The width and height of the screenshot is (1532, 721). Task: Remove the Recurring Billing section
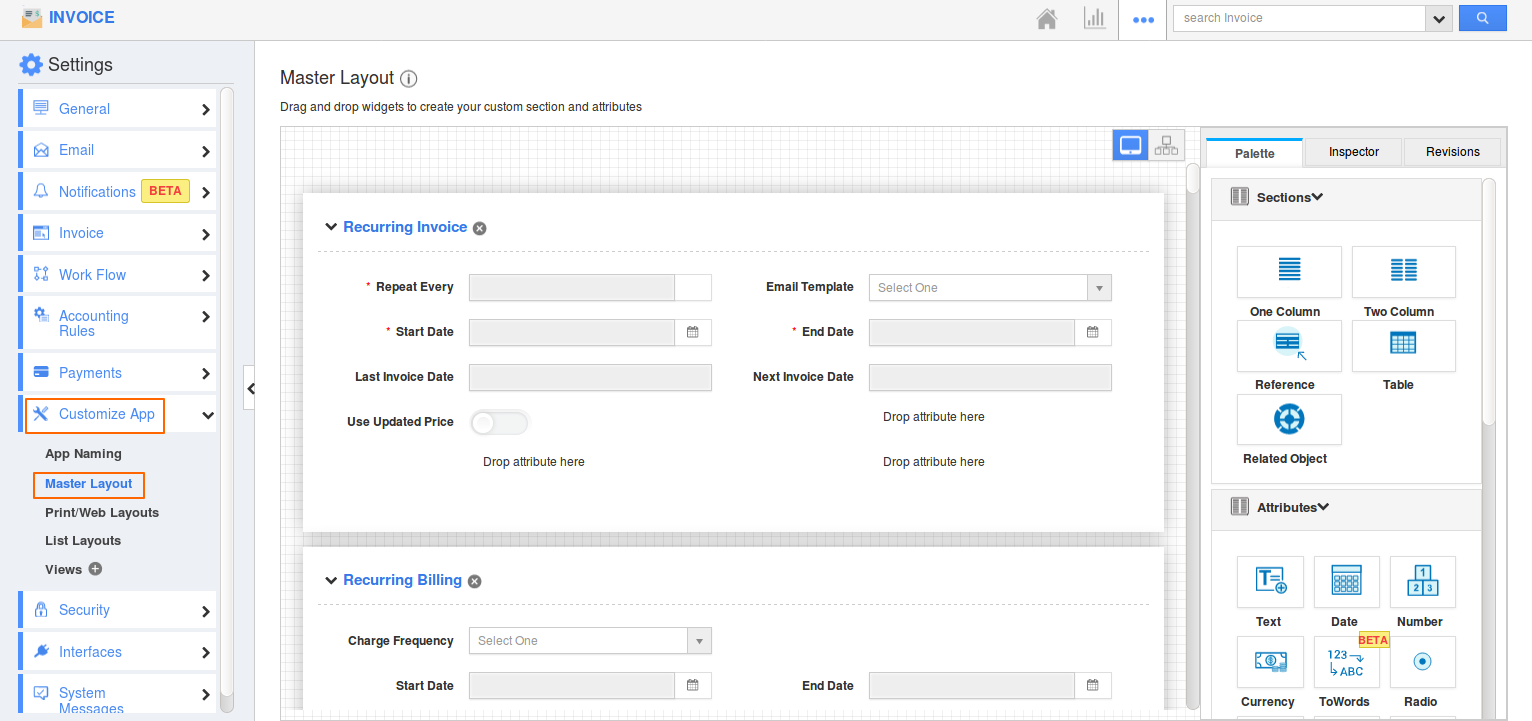pyautogui.click(x=474, y=581)
